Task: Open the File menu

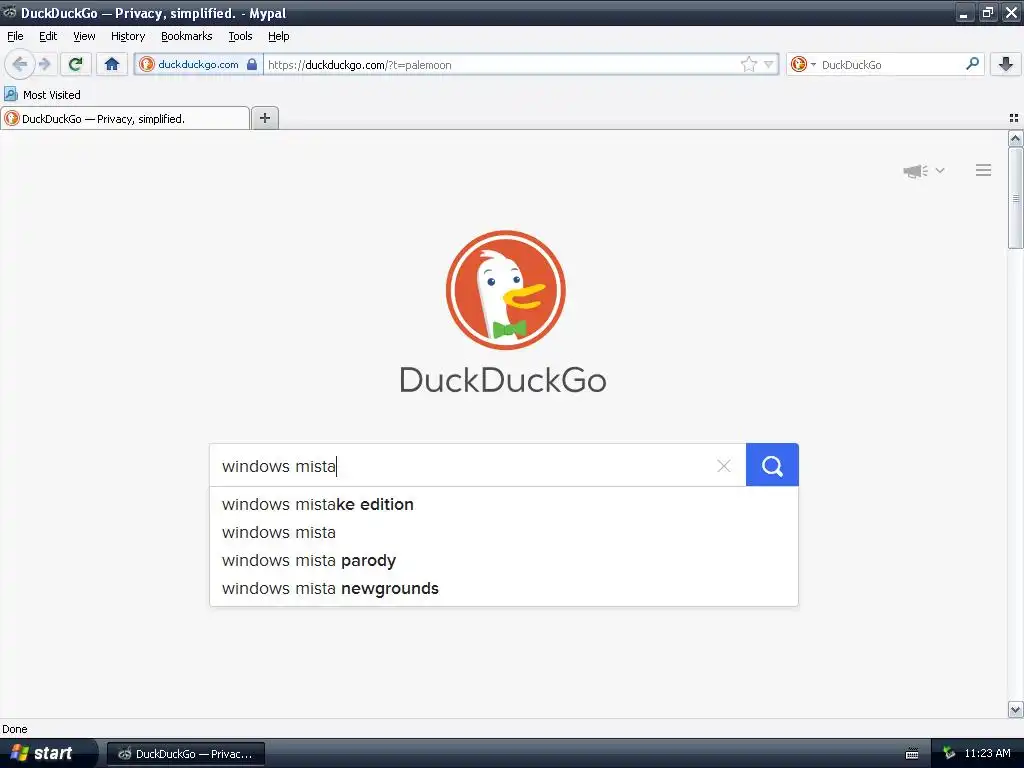Action: [x=15, y=36]
